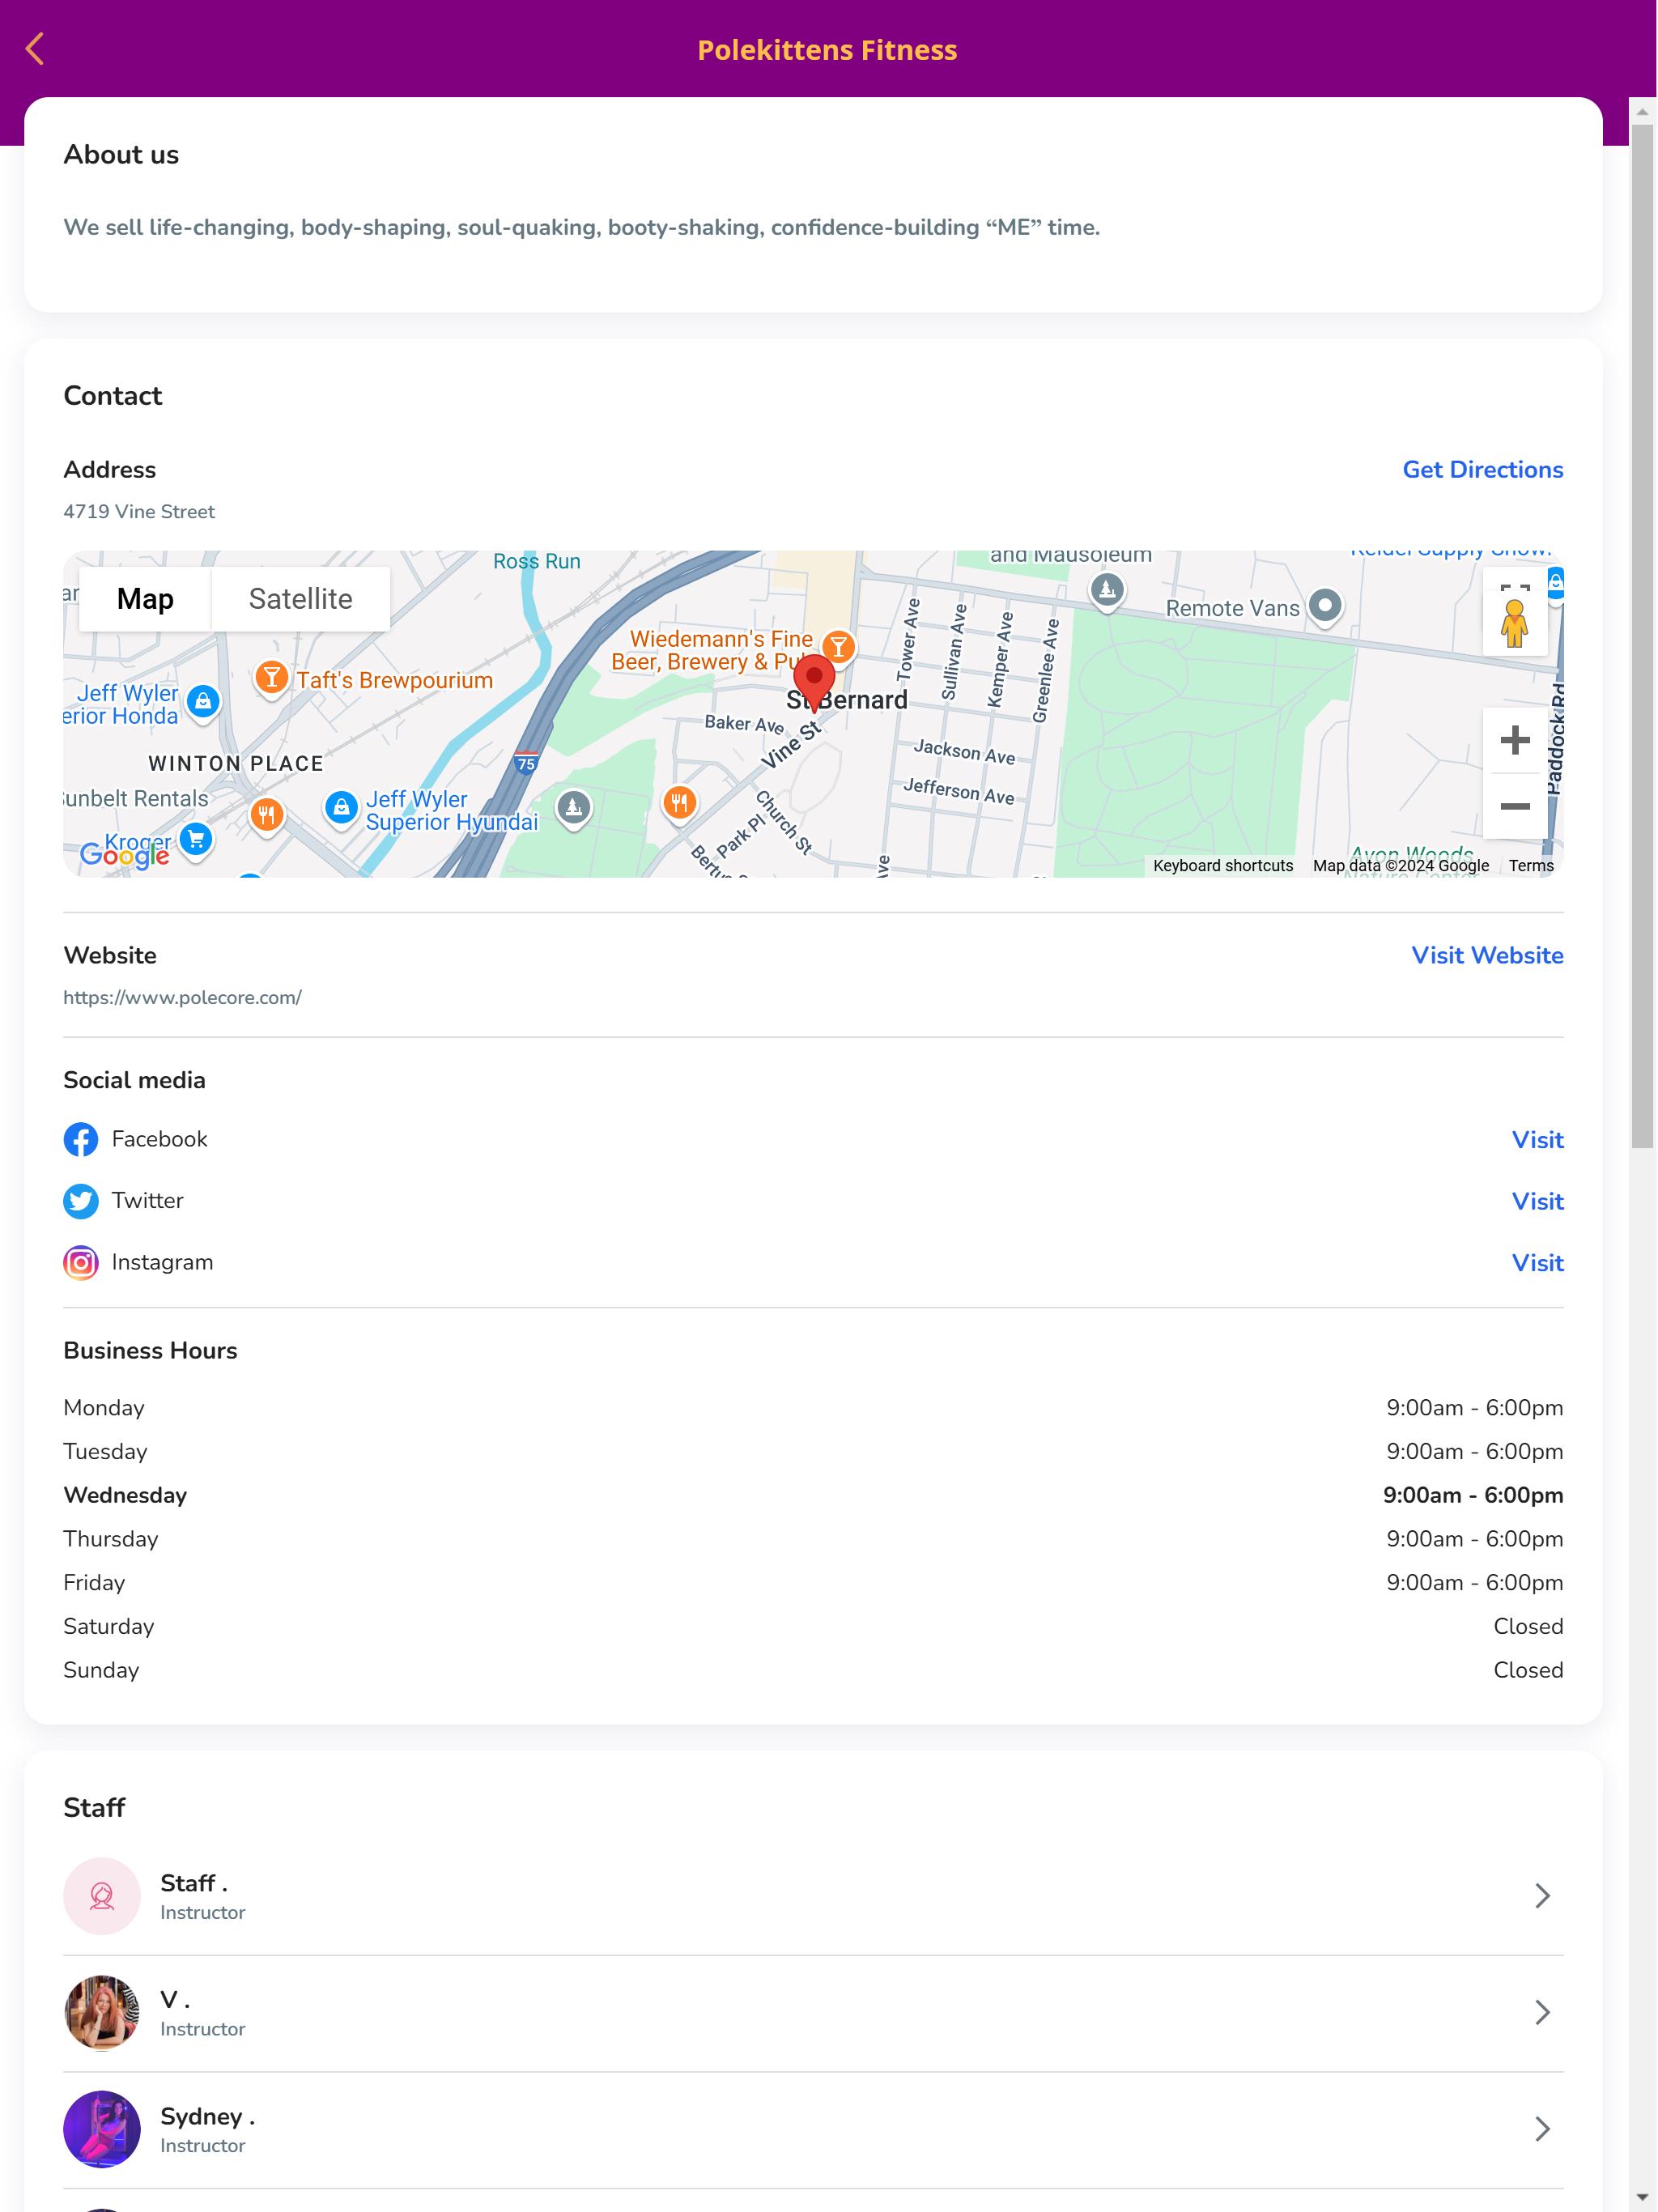Click the Polekittens Fitness title
The height and width of the screenshot is (2212, 1658).
827,50
